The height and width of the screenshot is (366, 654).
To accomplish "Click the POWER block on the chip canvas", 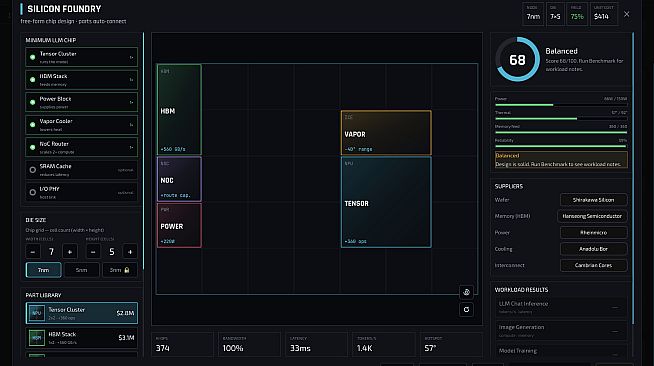I will click(179, 226).
